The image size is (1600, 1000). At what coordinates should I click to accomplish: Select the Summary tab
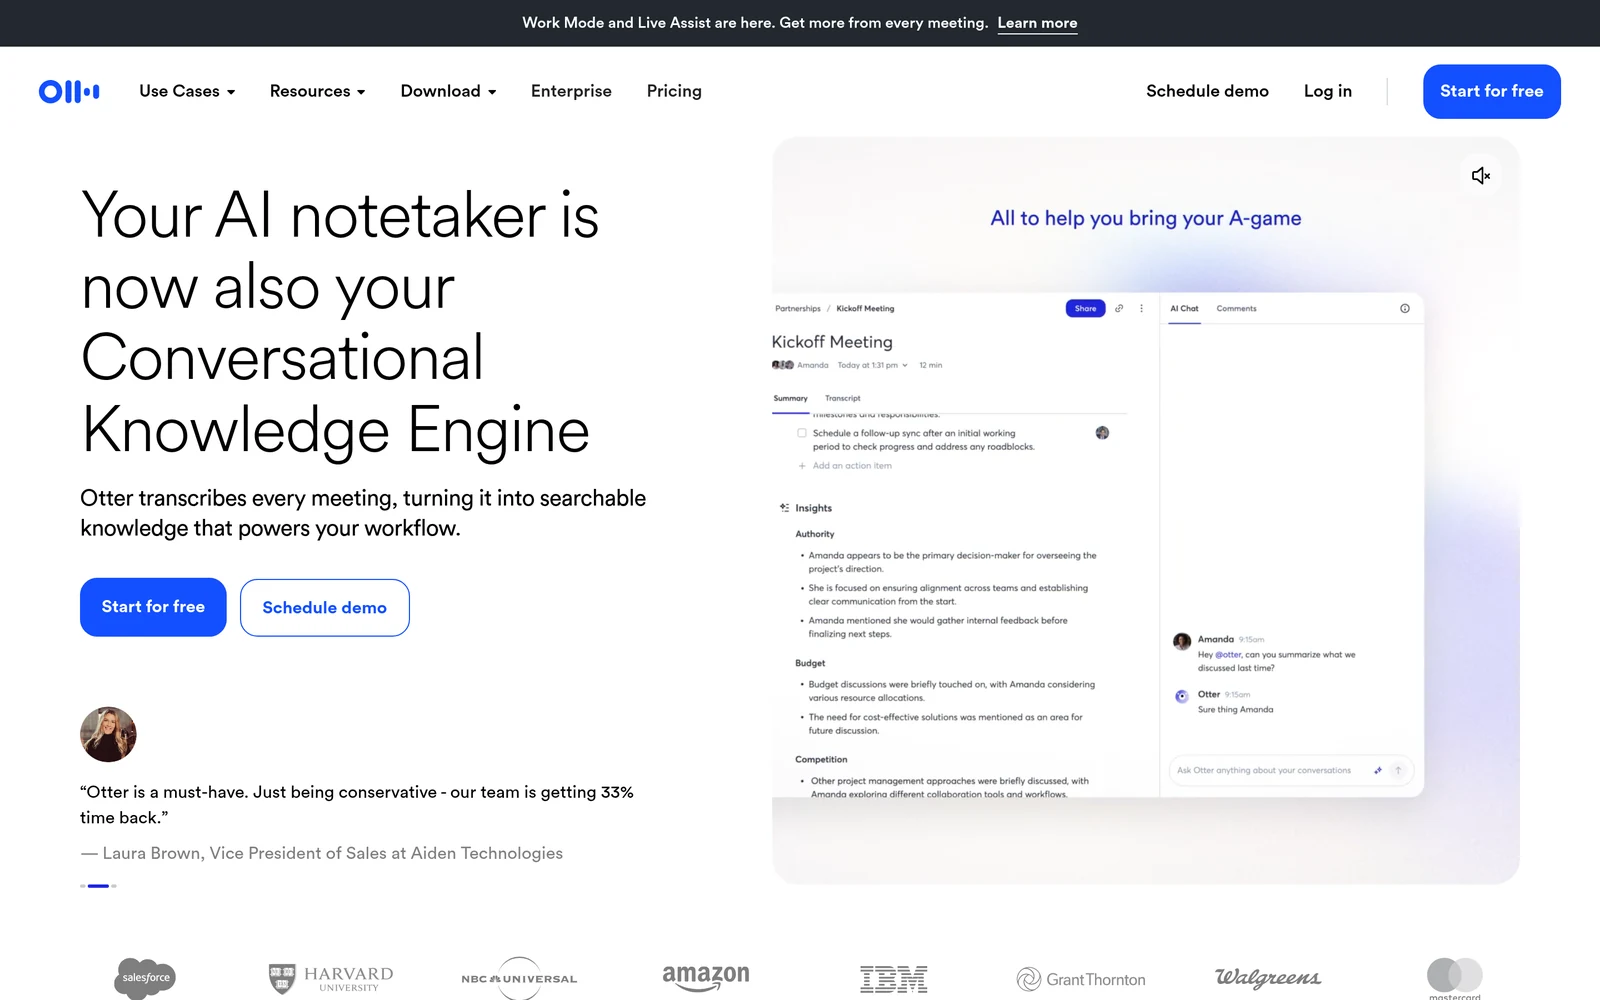coord(790,398)
